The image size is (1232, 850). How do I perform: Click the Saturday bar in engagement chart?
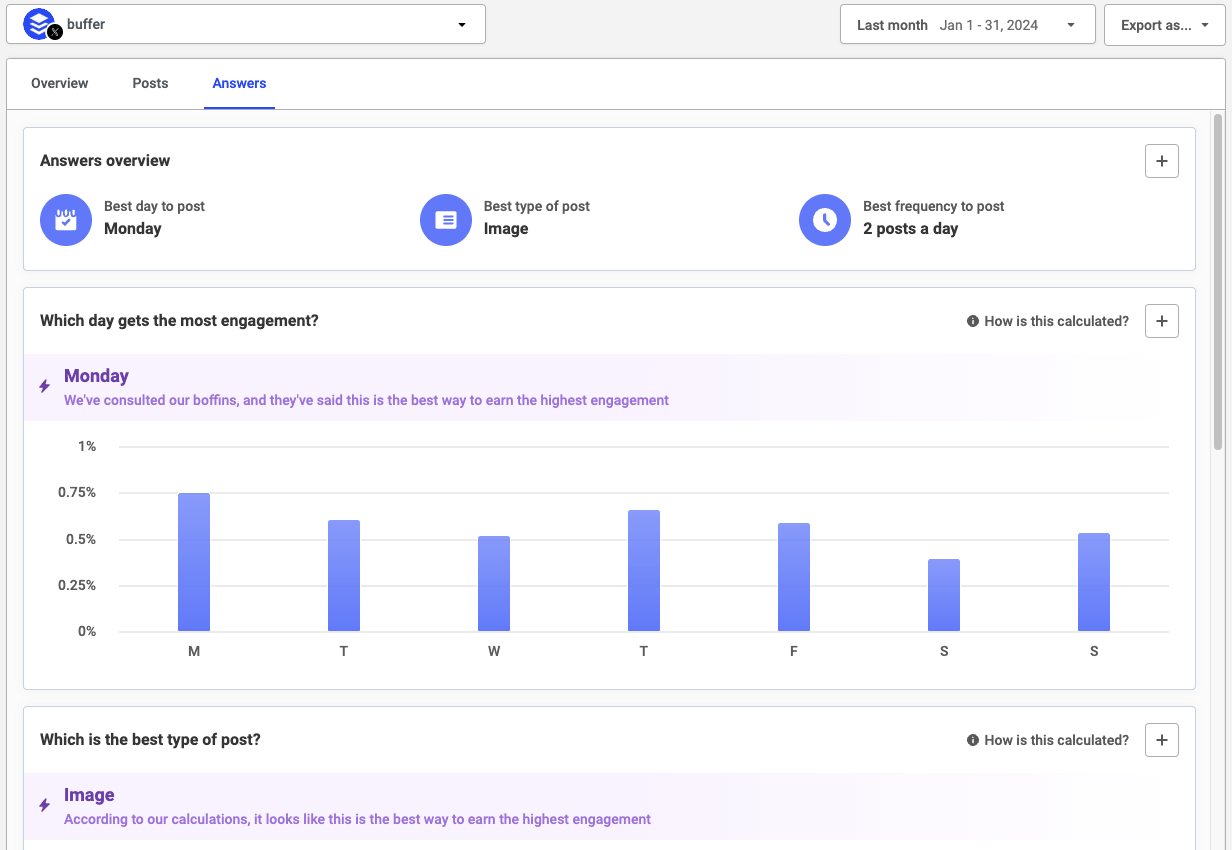(944, 595)
